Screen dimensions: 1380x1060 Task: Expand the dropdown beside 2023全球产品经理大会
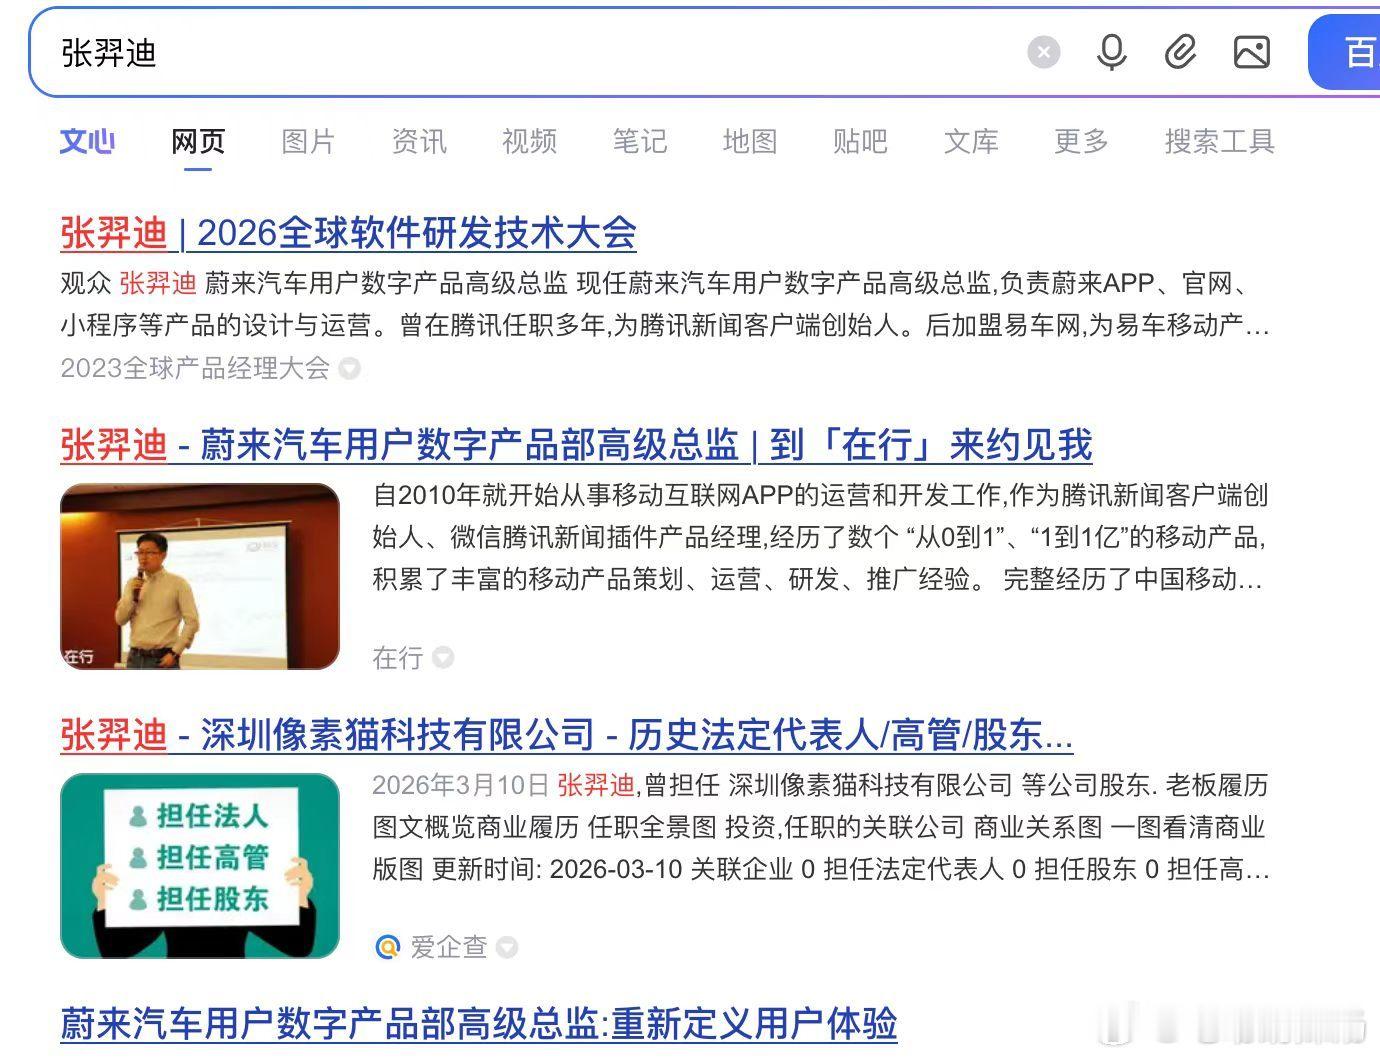(x=349, y=369)
